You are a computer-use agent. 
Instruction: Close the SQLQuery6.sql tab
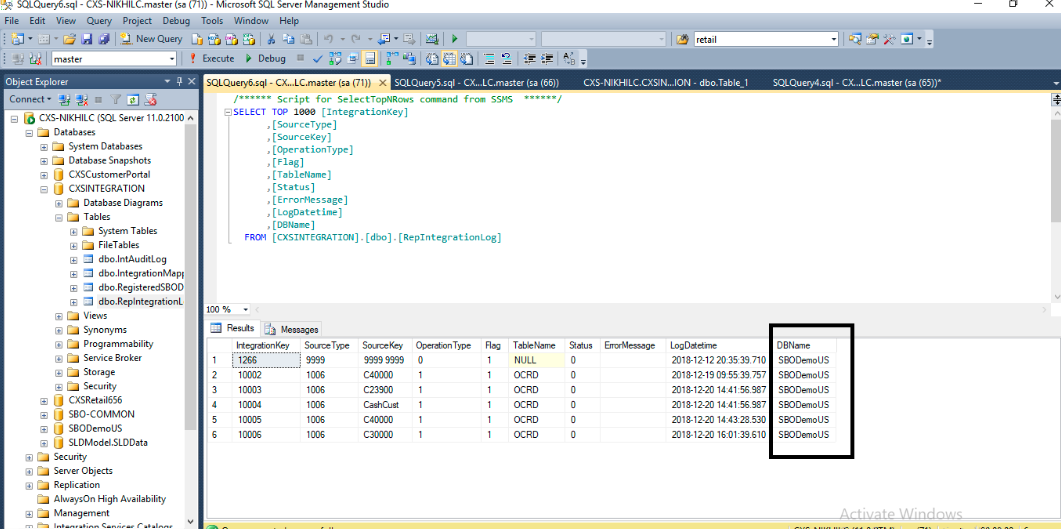[382, 83]
